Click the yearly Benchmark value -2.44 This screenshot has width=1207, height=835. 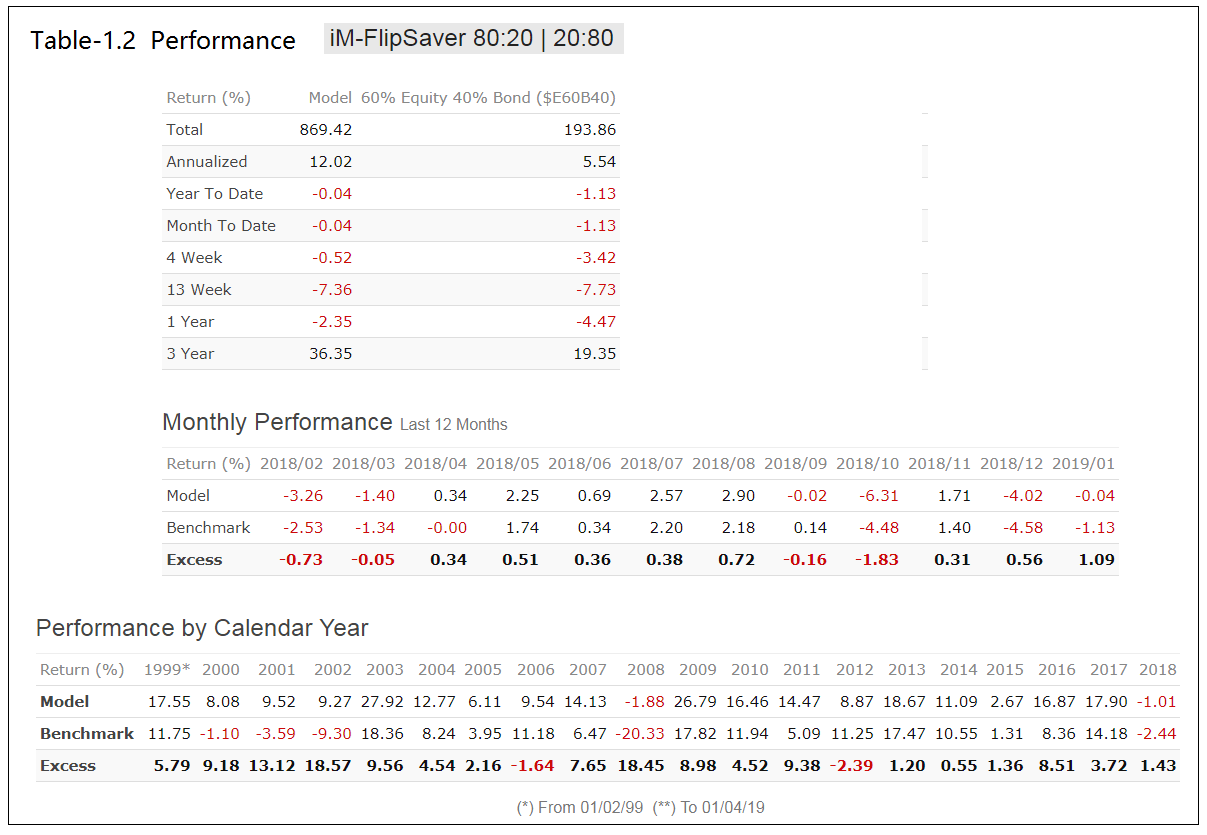pyautogui.click(x=1158, y=734)
